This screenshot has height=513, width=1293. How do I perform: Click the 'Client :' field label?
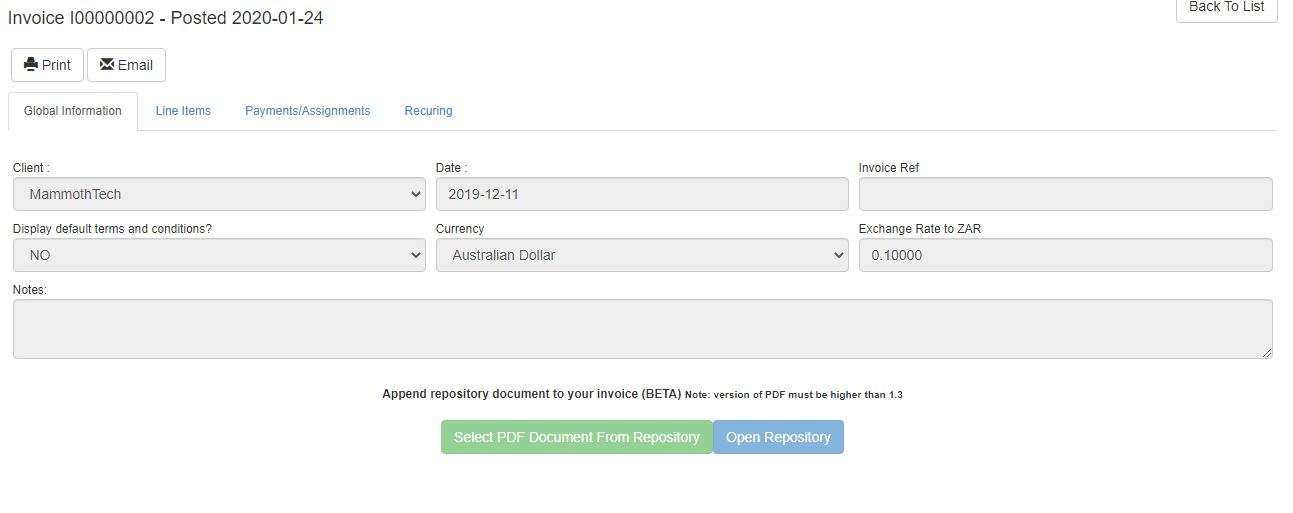point(31,168)
